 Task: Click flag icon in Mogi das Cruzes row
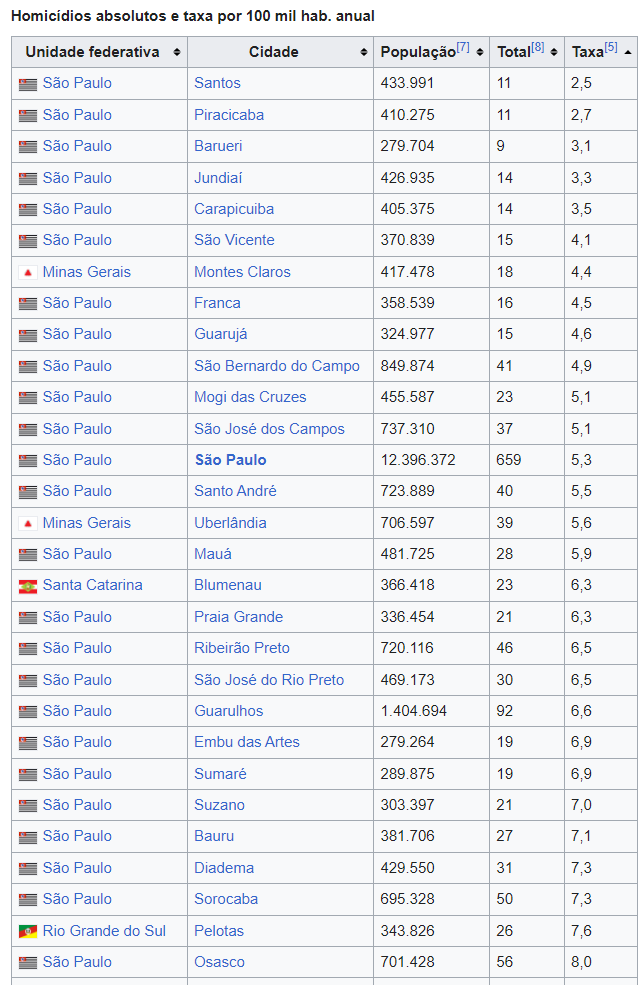pyautogui.click(x=28, y=398)
